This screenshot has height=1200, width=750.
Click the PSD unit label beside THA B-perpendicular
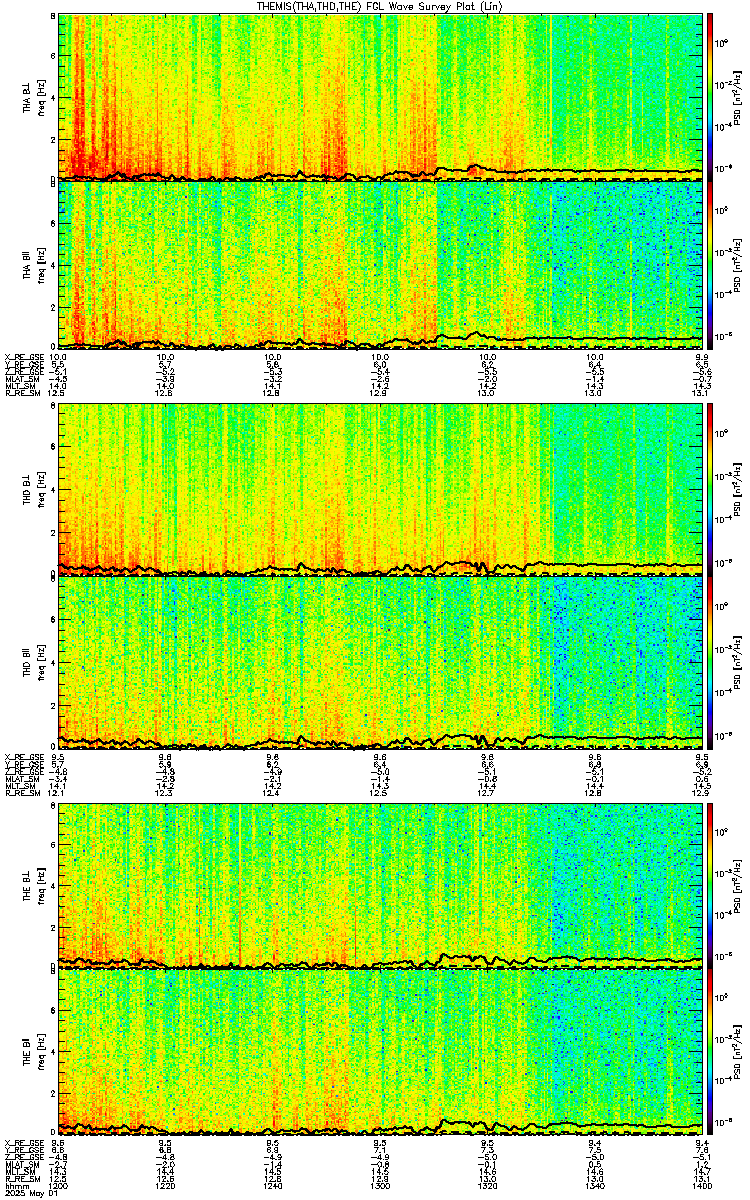737,97
